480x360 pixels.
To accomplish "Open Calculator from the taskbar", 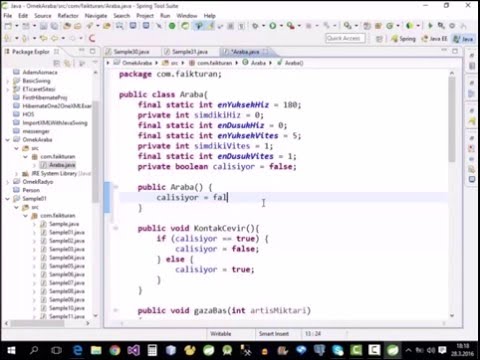I will [152, 350].
